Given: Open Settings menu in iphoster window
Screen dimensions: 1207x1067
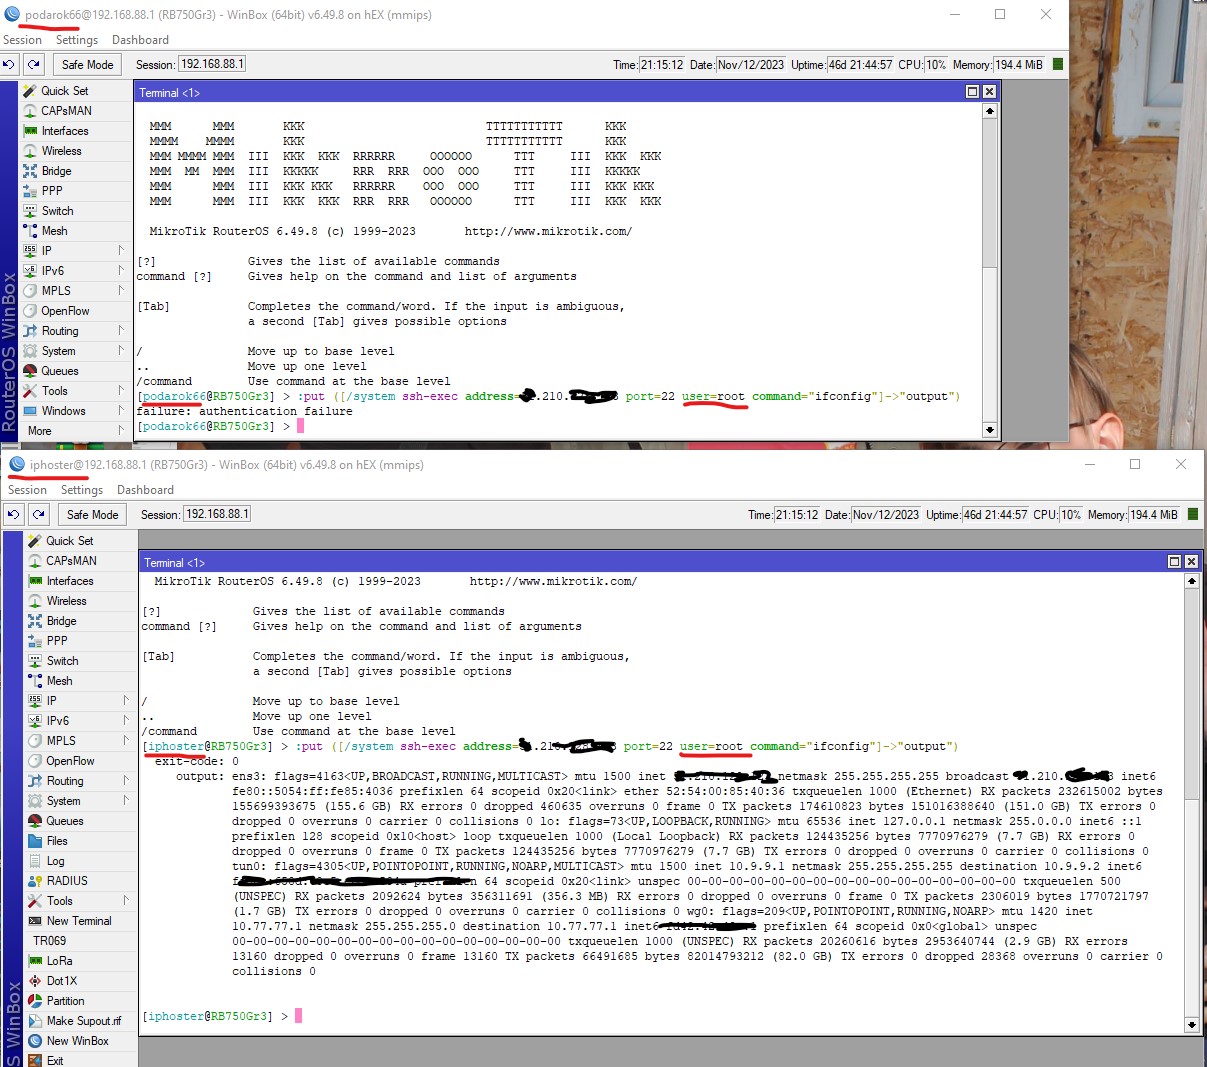Looking at the screenshot, I should click(82, 490).
